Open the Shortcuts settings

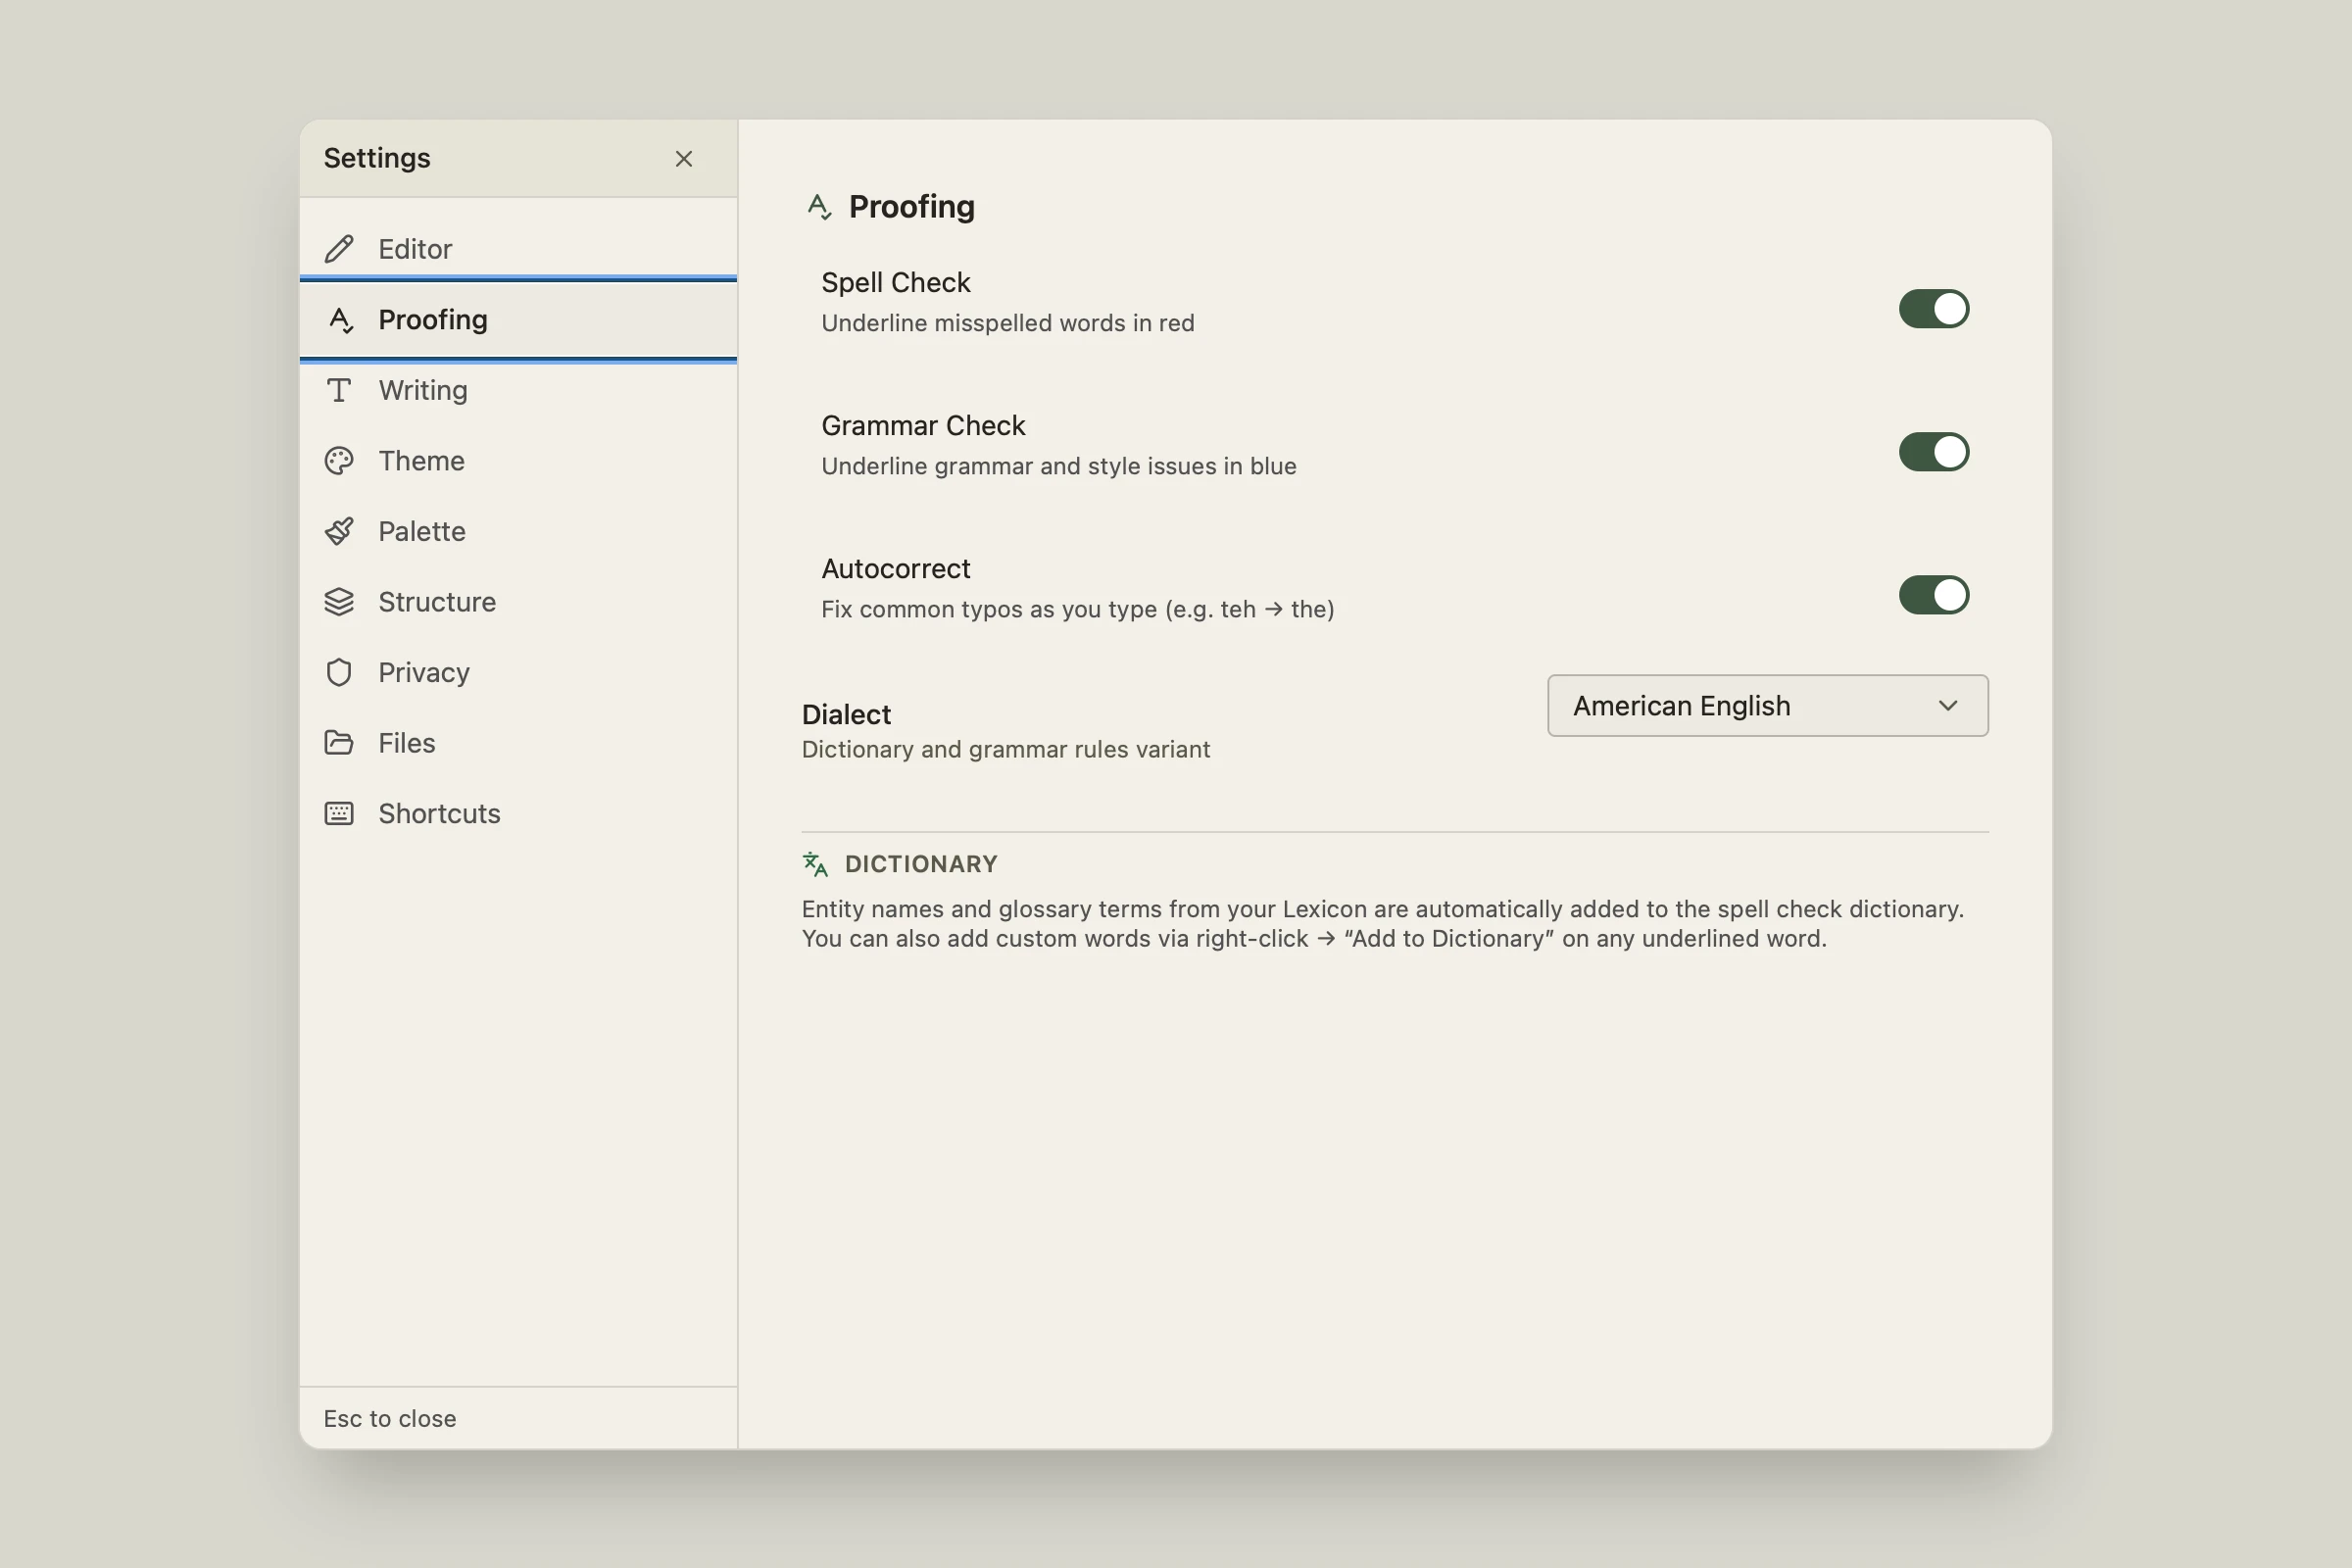518,813
